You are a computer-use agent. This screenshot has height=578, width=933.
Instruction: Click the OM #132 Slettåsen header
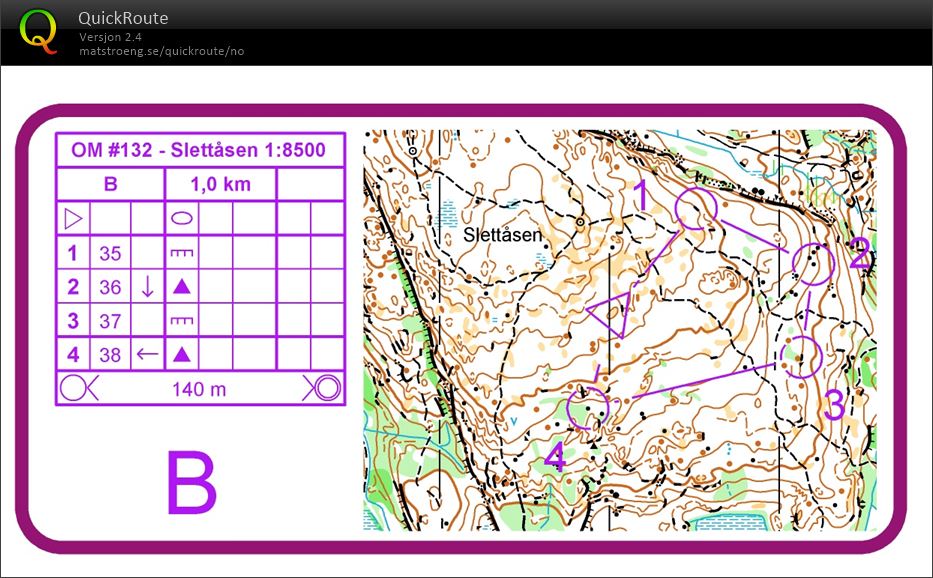pyautogui.click(x=198, y=149)
